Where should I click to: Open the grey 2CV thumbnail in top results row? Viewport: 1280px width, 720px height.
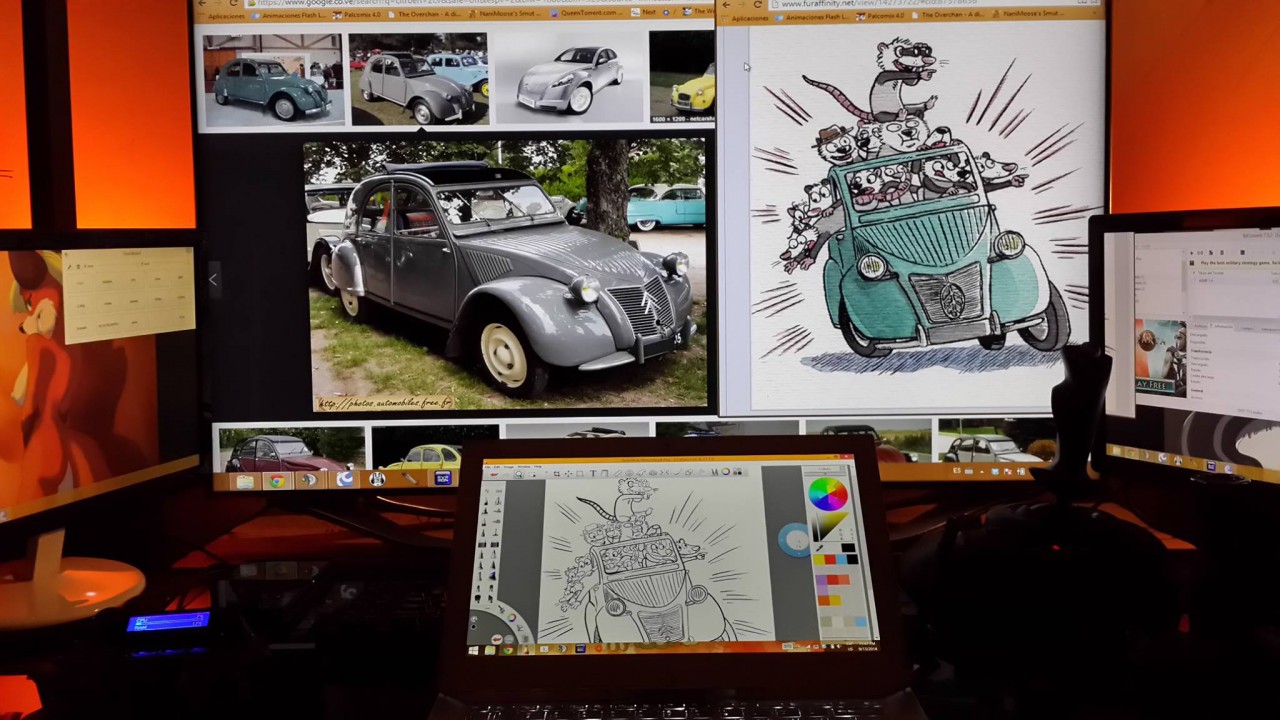[419, 80]
